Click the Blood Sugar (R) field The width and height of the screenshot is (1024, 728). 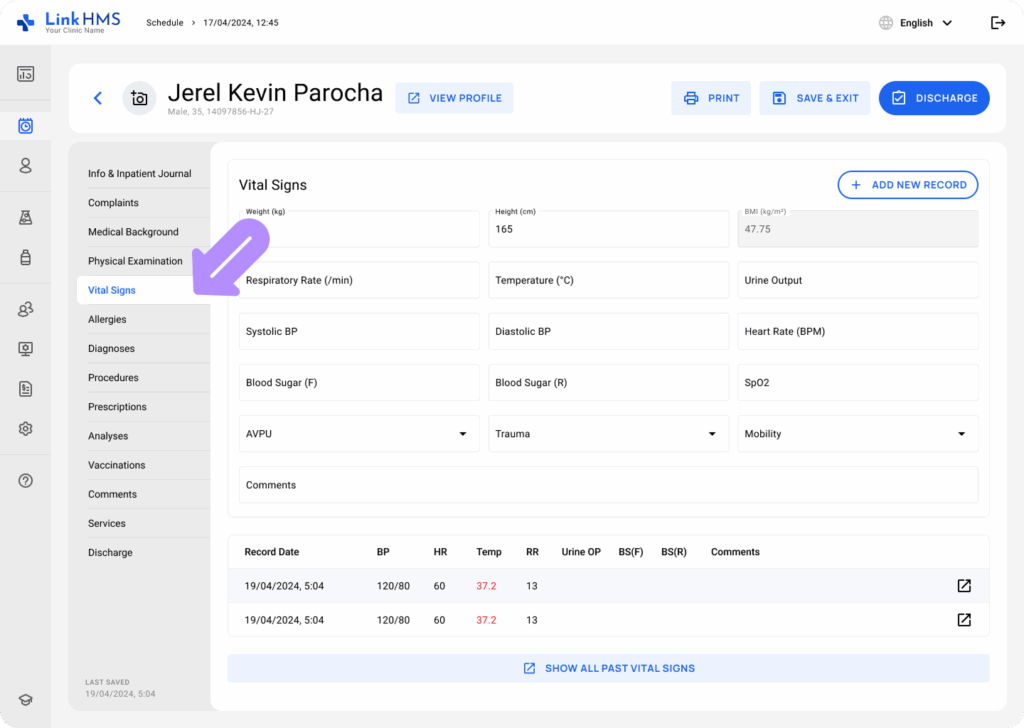click(x=609, y=383)
